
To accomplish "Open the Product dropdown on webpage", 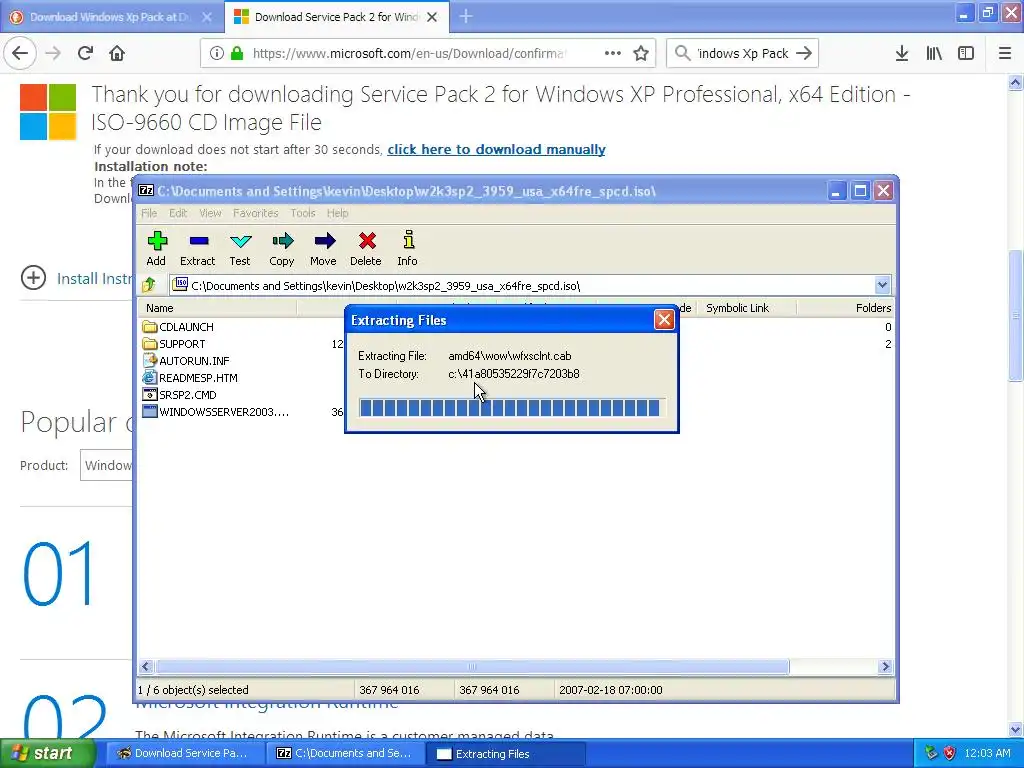I will click(106, 465).
